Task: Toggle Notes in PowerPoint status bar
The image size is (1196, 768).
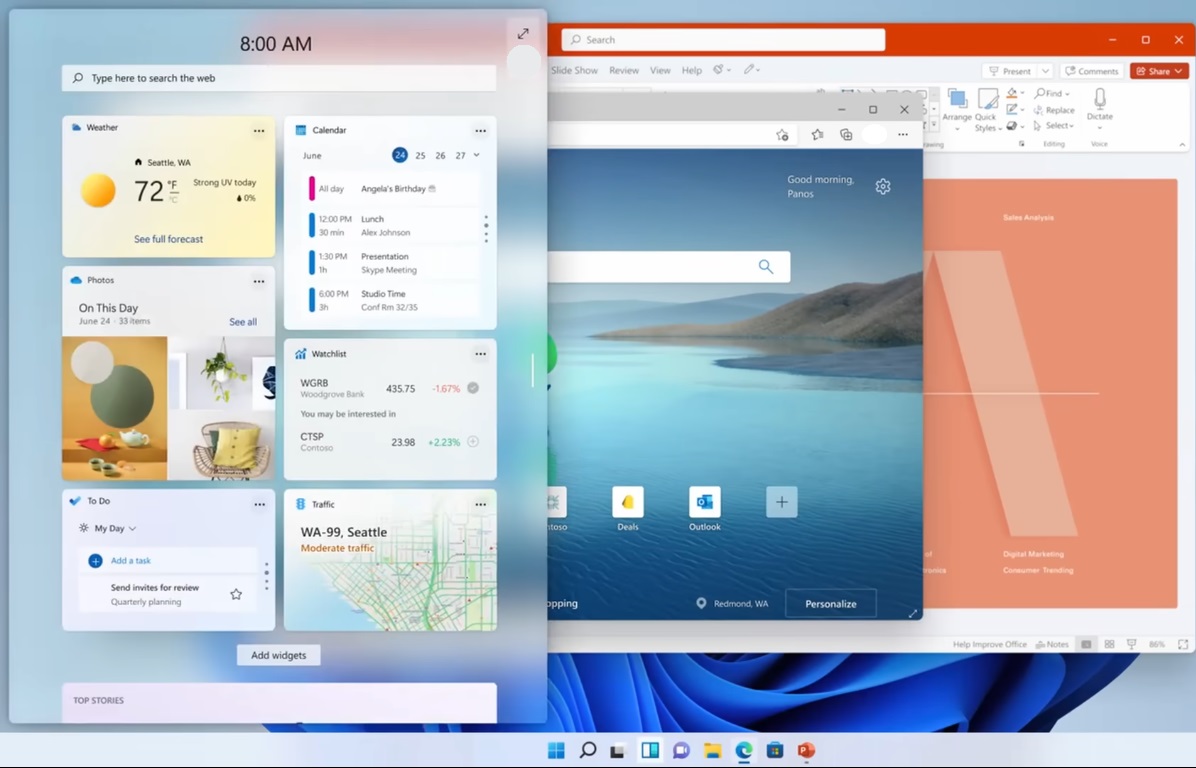Action: 1053,644
